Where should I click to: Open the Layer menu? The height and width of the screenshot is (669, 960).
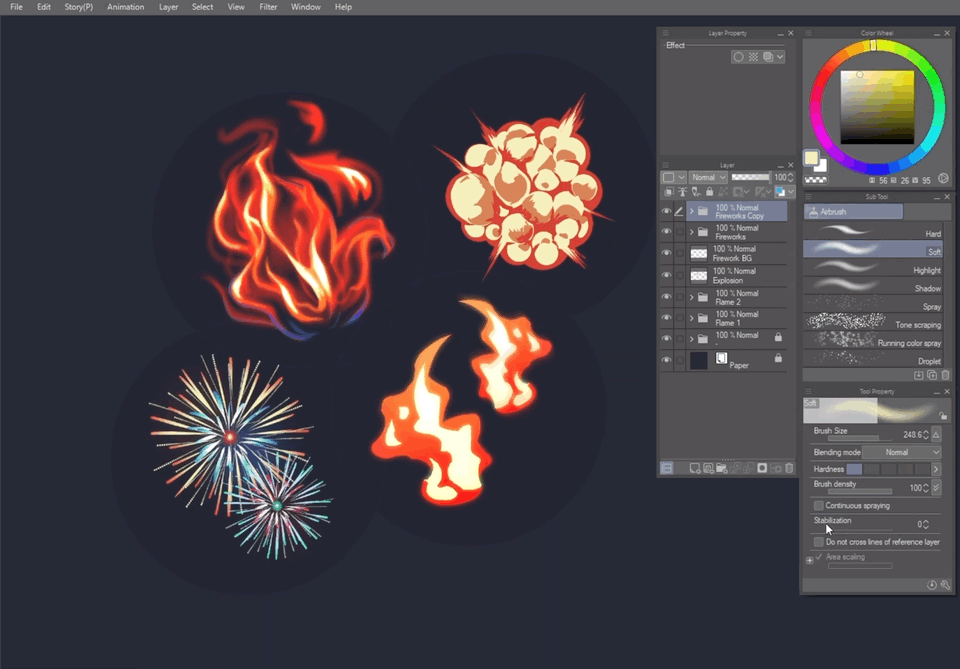coord(168,7)
